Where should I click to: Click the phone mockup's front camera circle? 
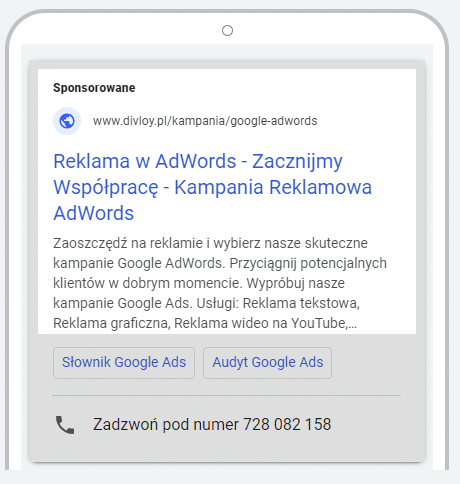point(227,30)
